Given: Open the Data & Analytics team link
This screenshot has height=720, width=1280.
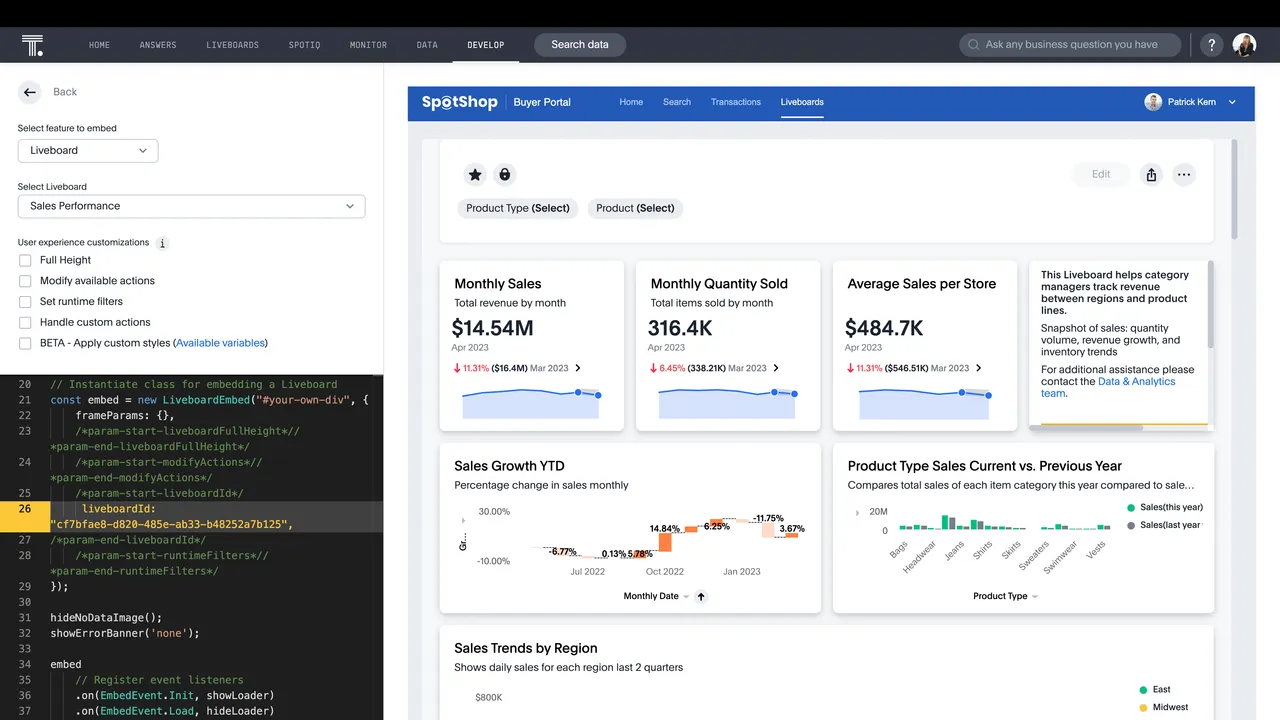Looking at the screenshot, I should click(1109, 388).
